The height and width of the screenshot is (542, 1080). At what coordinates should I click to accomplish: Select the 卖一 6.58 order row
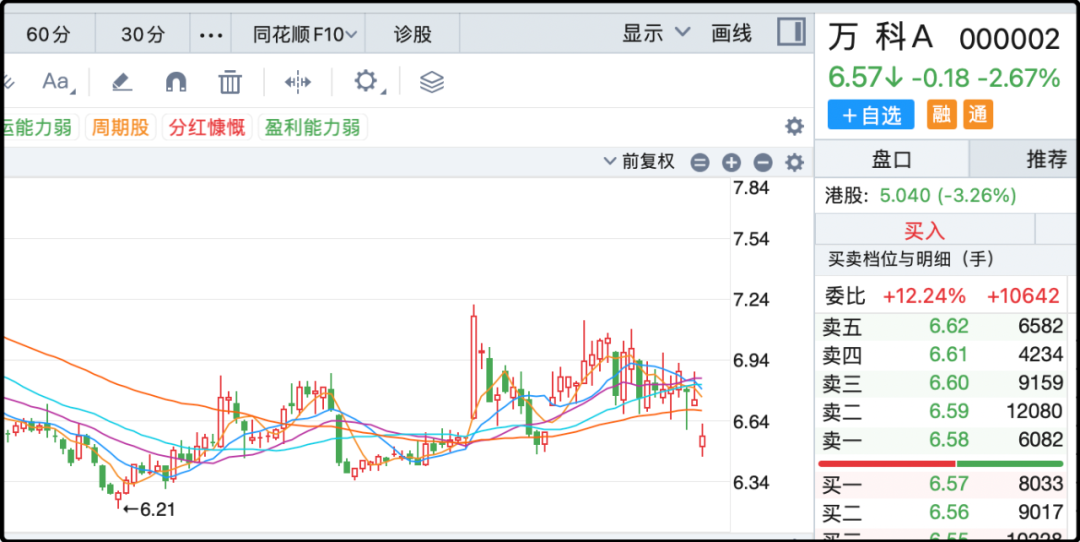point(943,439)
